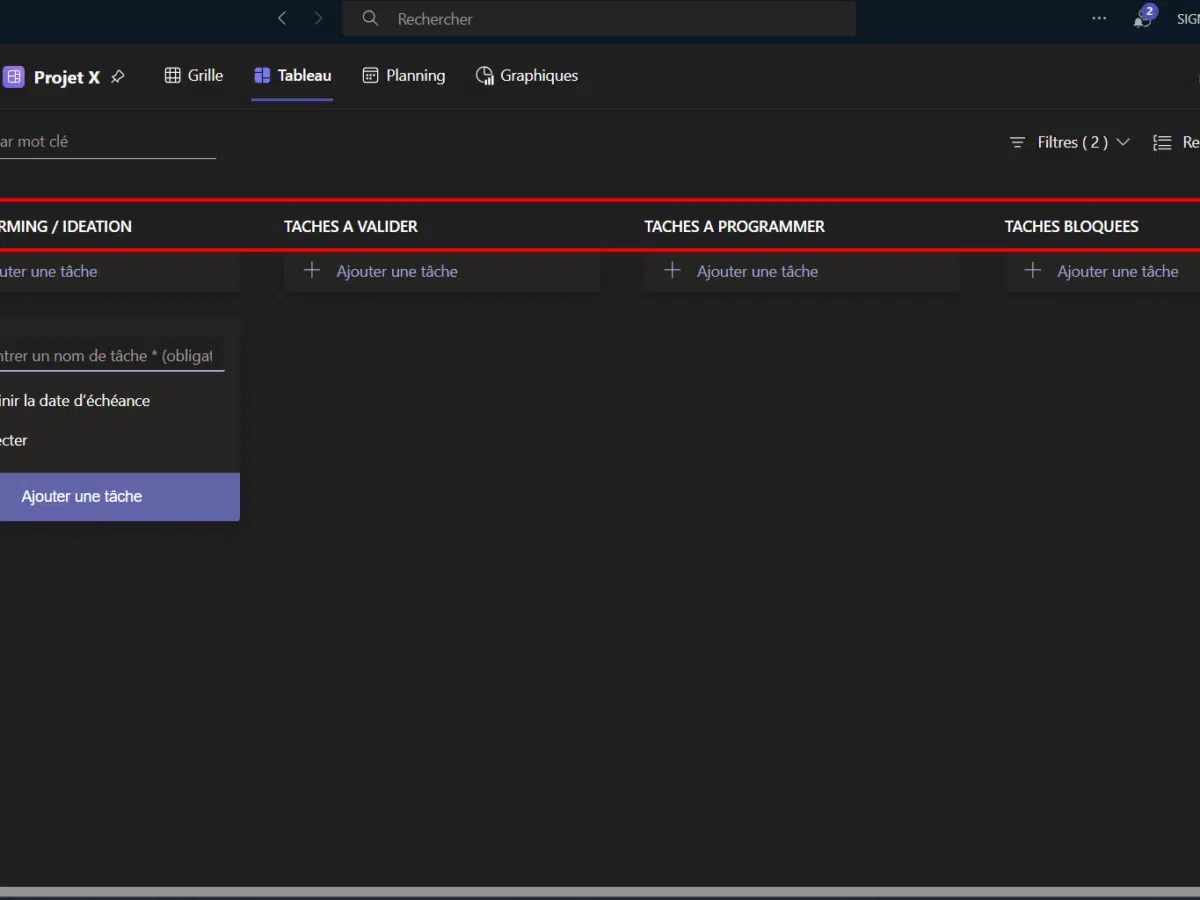Click the magnifier icon in search bar
Image resolution: width=1200 pixels, height=900 pixels.
pyautogui.click(x=370, y=18)
